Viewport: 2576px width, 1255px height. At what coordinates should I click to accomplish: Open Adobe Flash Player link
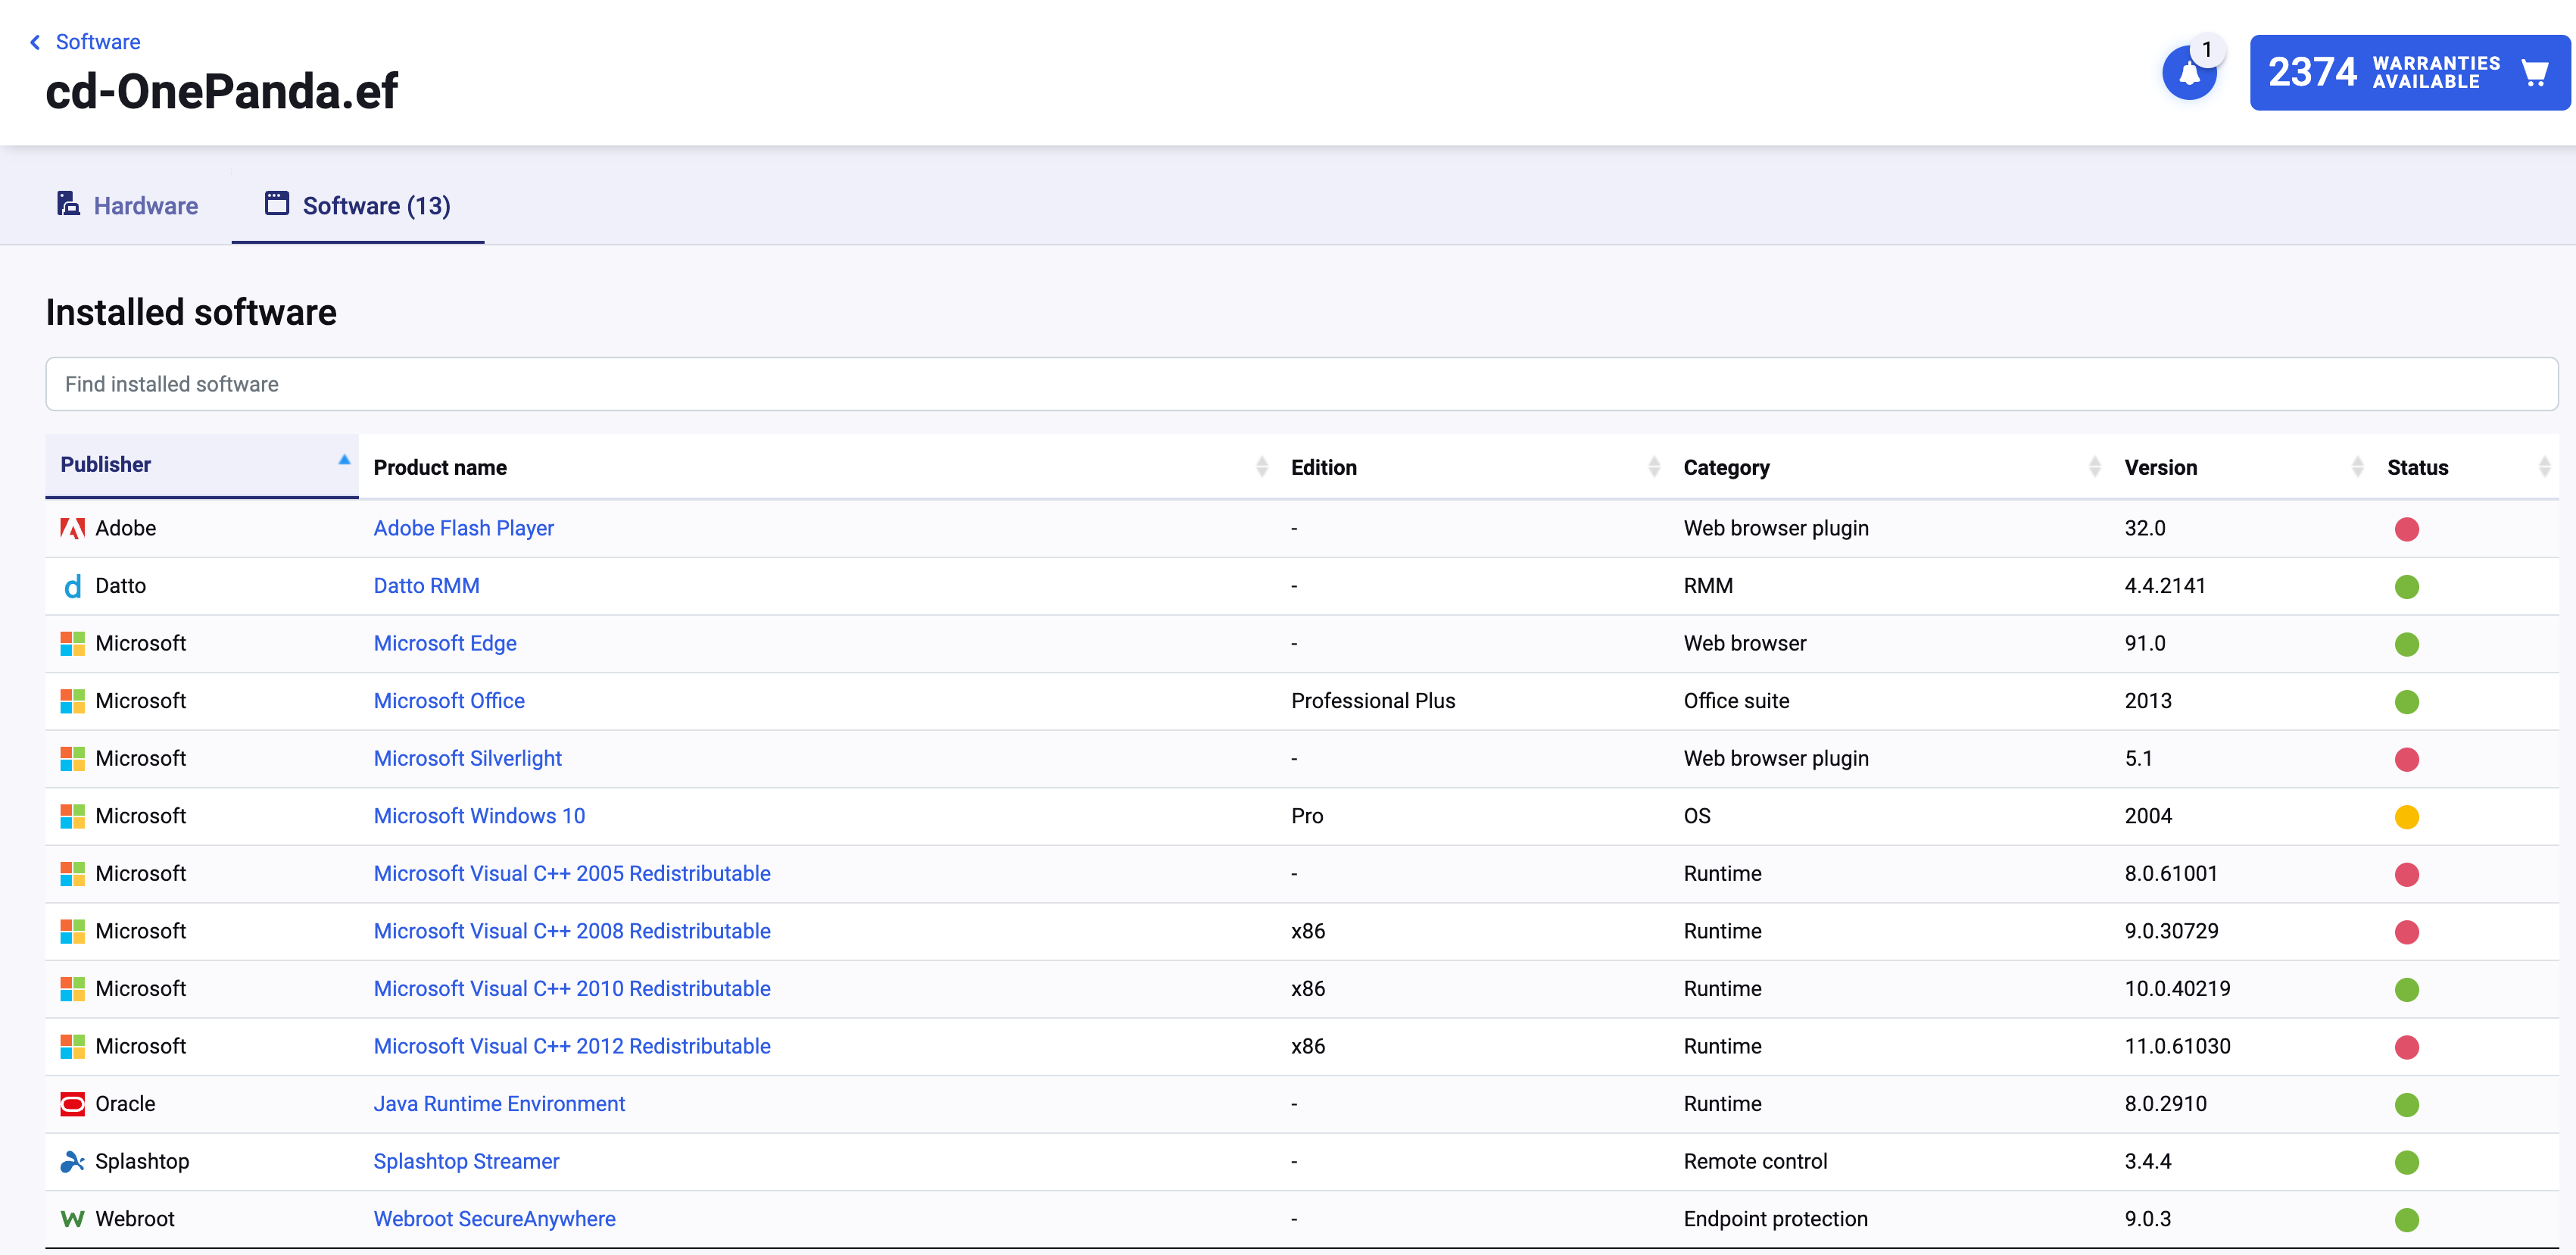(463, 528)
